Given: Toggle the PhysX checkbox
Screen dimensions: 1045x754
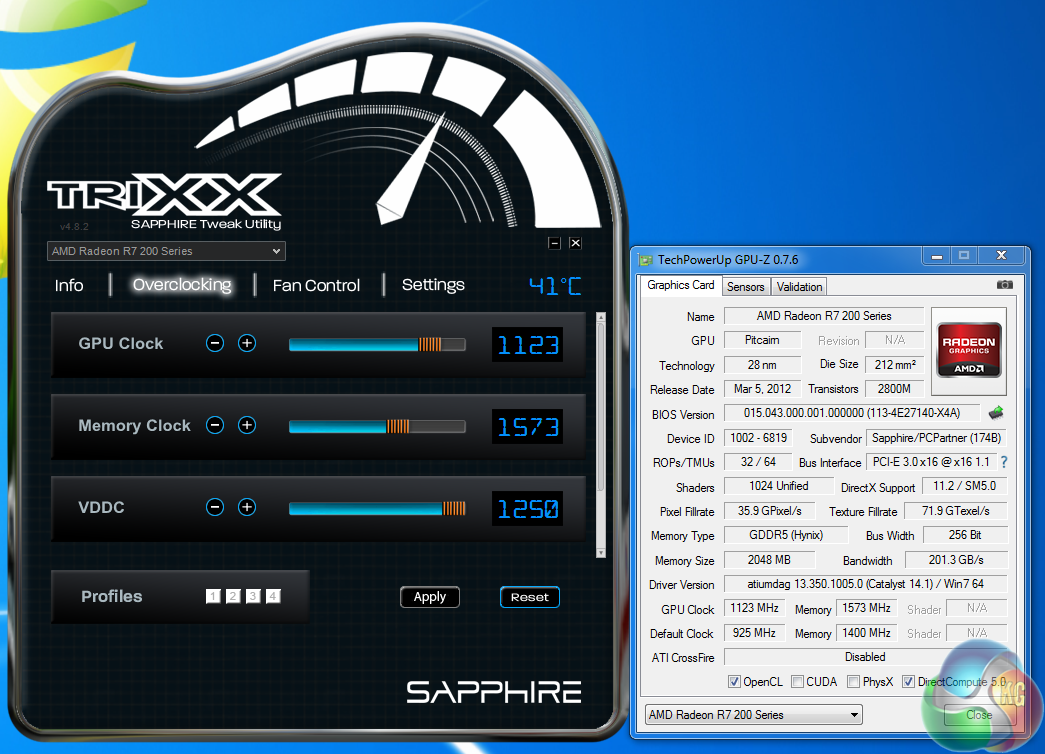Looking at the screenshot, I should [x=853, y=681].
